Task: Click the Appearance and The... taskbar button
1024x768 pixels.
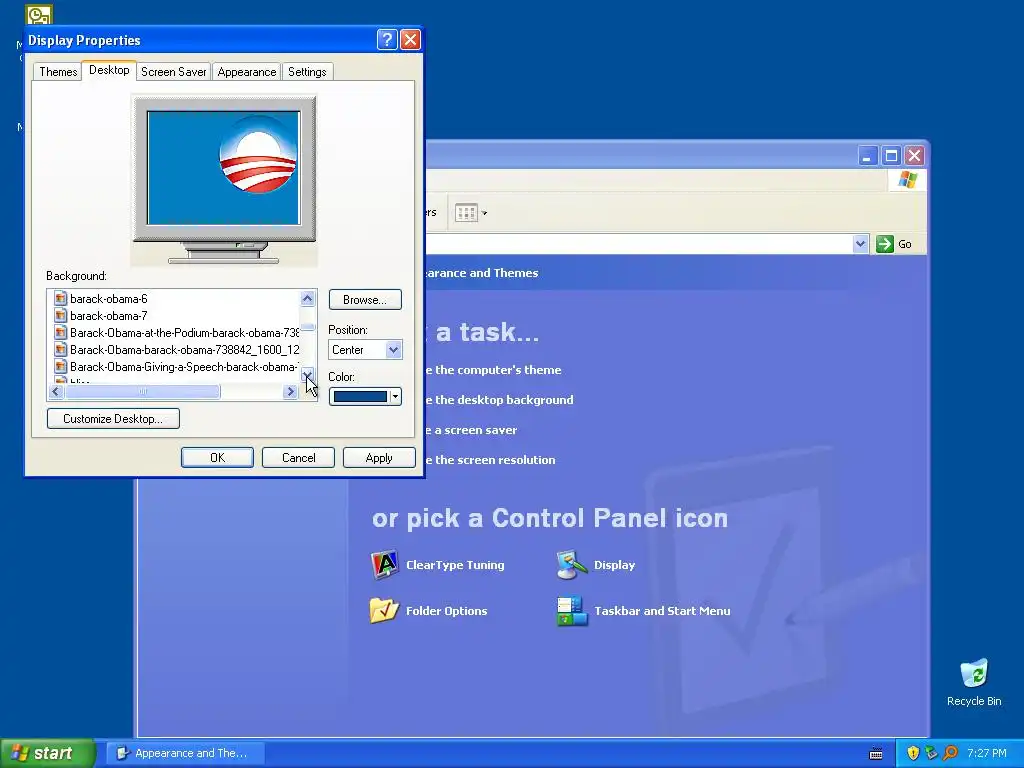Action: click(x=185, y=753)
